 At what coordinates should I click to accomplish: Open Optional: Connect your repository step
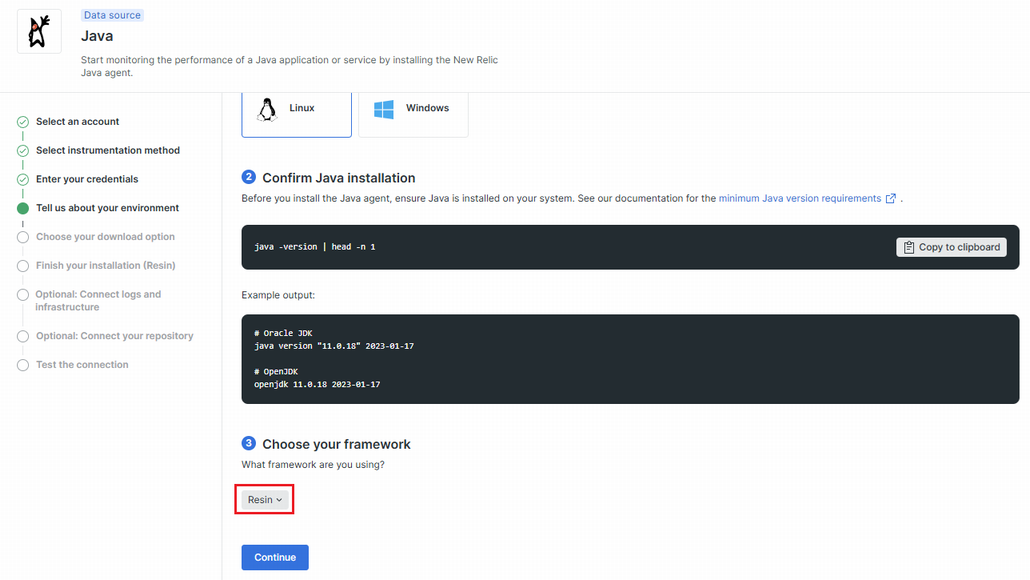click(114, 336)
